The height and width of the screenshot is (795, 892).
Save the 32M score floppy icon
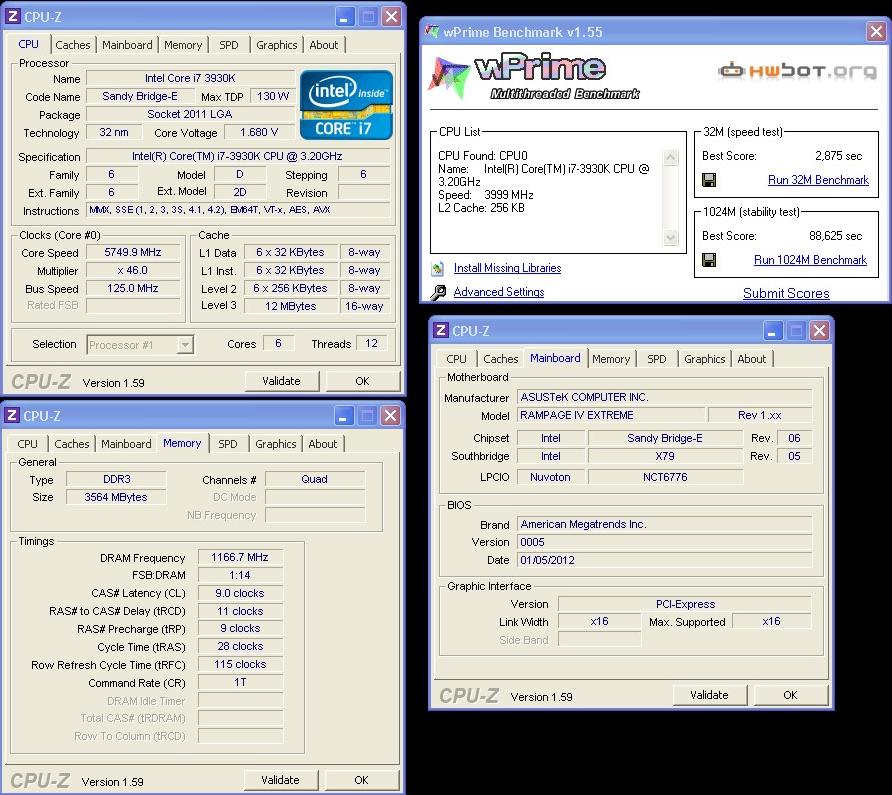709,180
